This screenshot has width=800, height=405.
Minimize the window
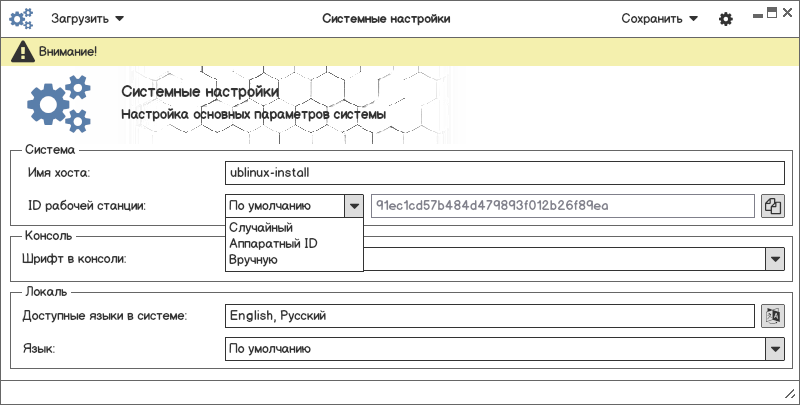[758, 15]
